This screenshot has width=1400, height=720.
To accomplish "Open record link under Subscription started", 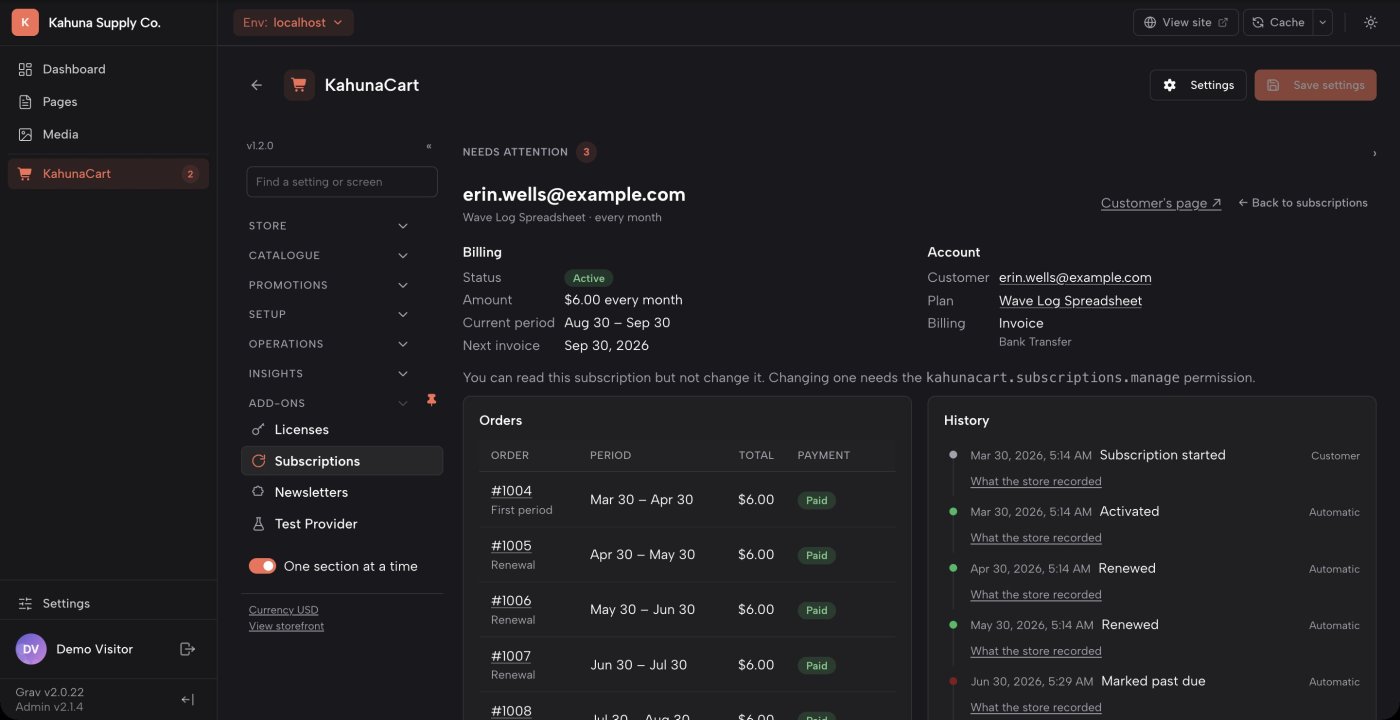I will 1036,481.
